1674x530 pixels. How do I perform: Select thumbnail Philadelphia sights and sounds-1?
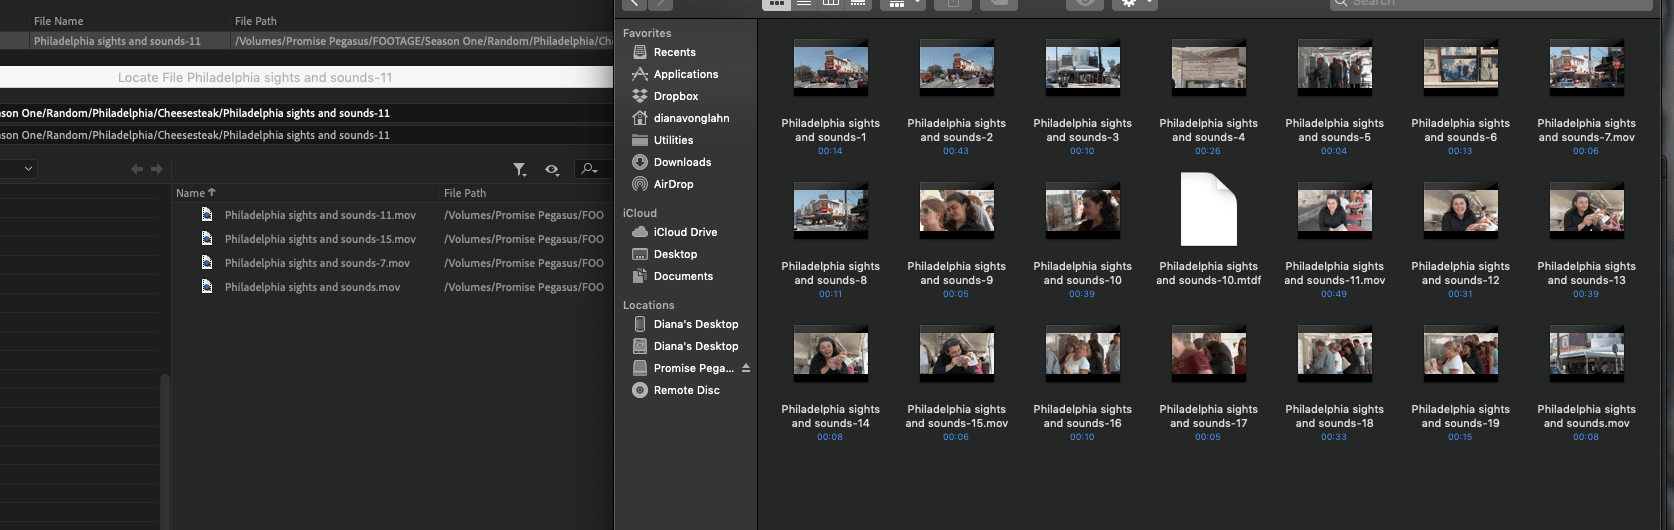coord(831,68)
